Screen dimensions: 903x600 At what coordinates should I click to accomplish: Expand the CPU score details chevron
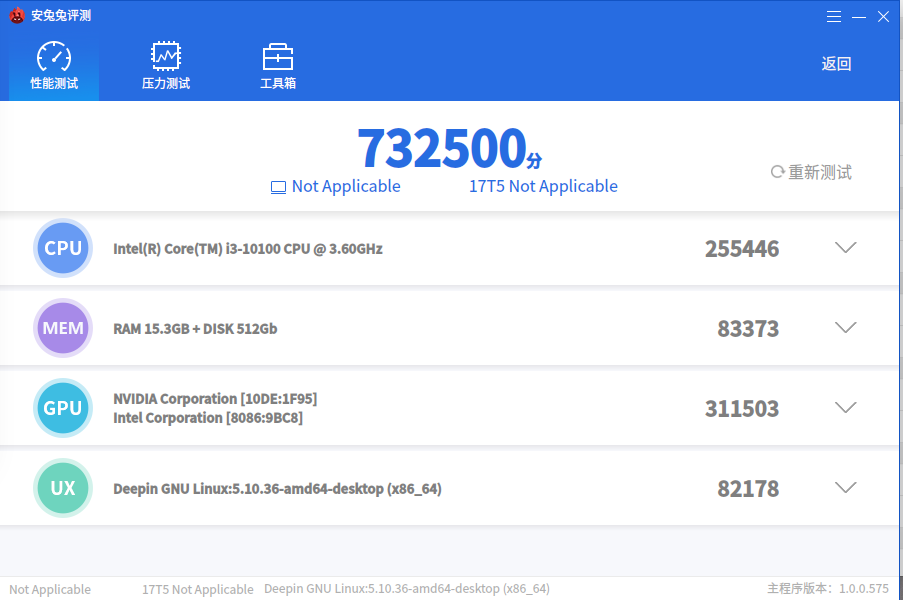(x=845, y=248)
